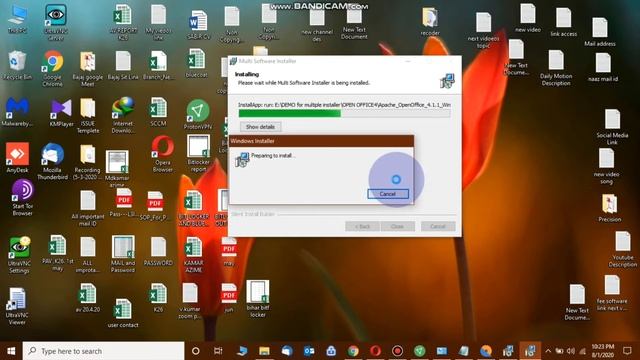Select the Daily Motion Description file
The height and width of the screenshot is (360, 640).
point(556,68)
